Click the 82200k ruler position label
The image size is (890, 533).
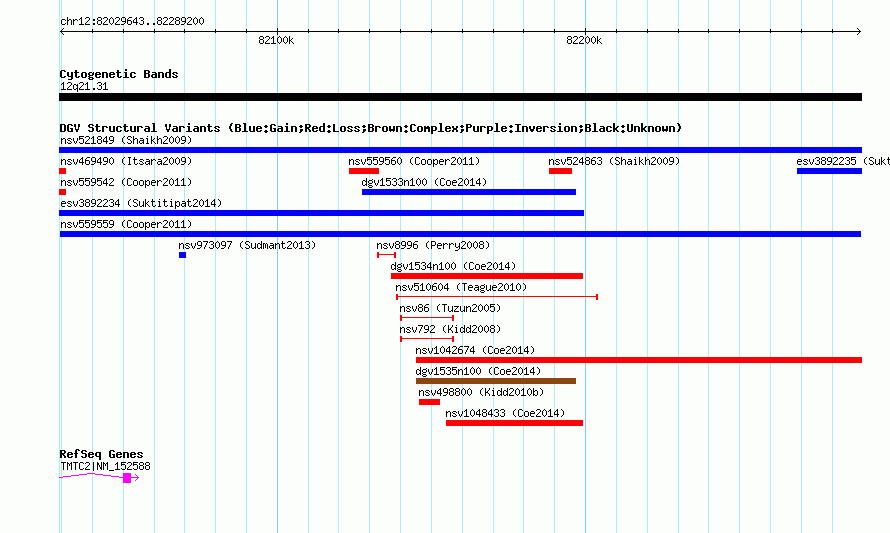coord(584,40)
